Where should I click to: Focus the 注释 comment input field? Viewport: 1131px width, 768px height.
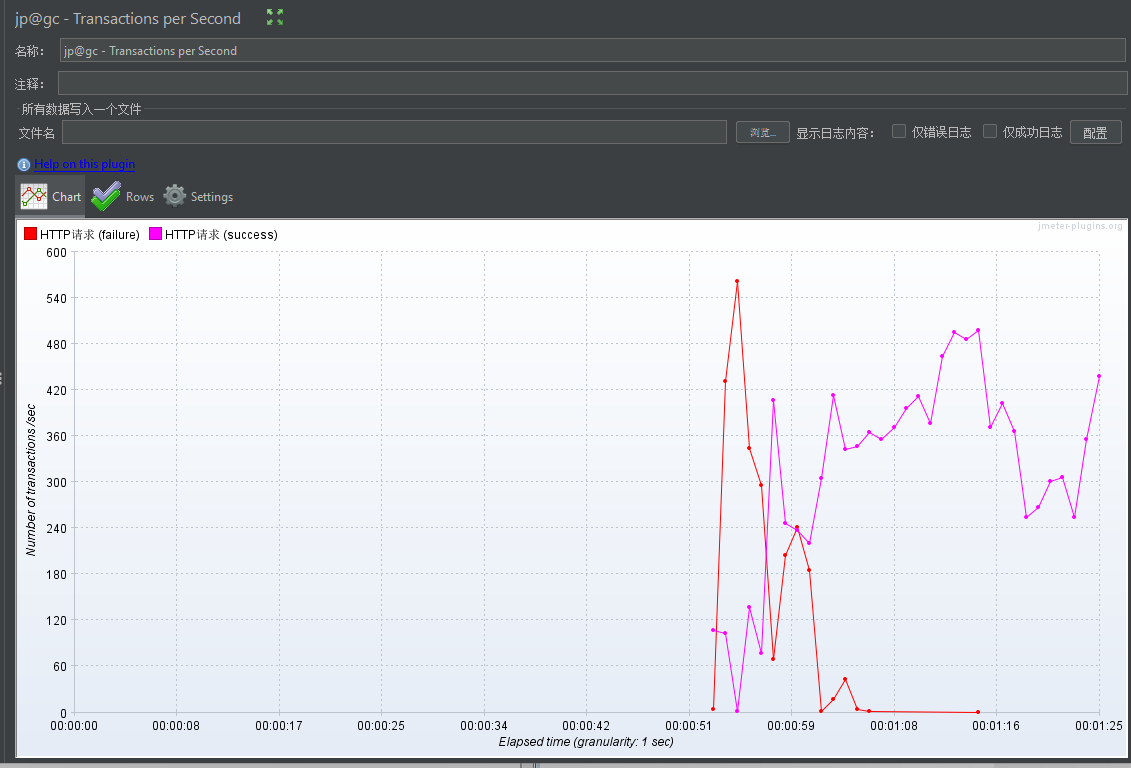coord(592,83)
